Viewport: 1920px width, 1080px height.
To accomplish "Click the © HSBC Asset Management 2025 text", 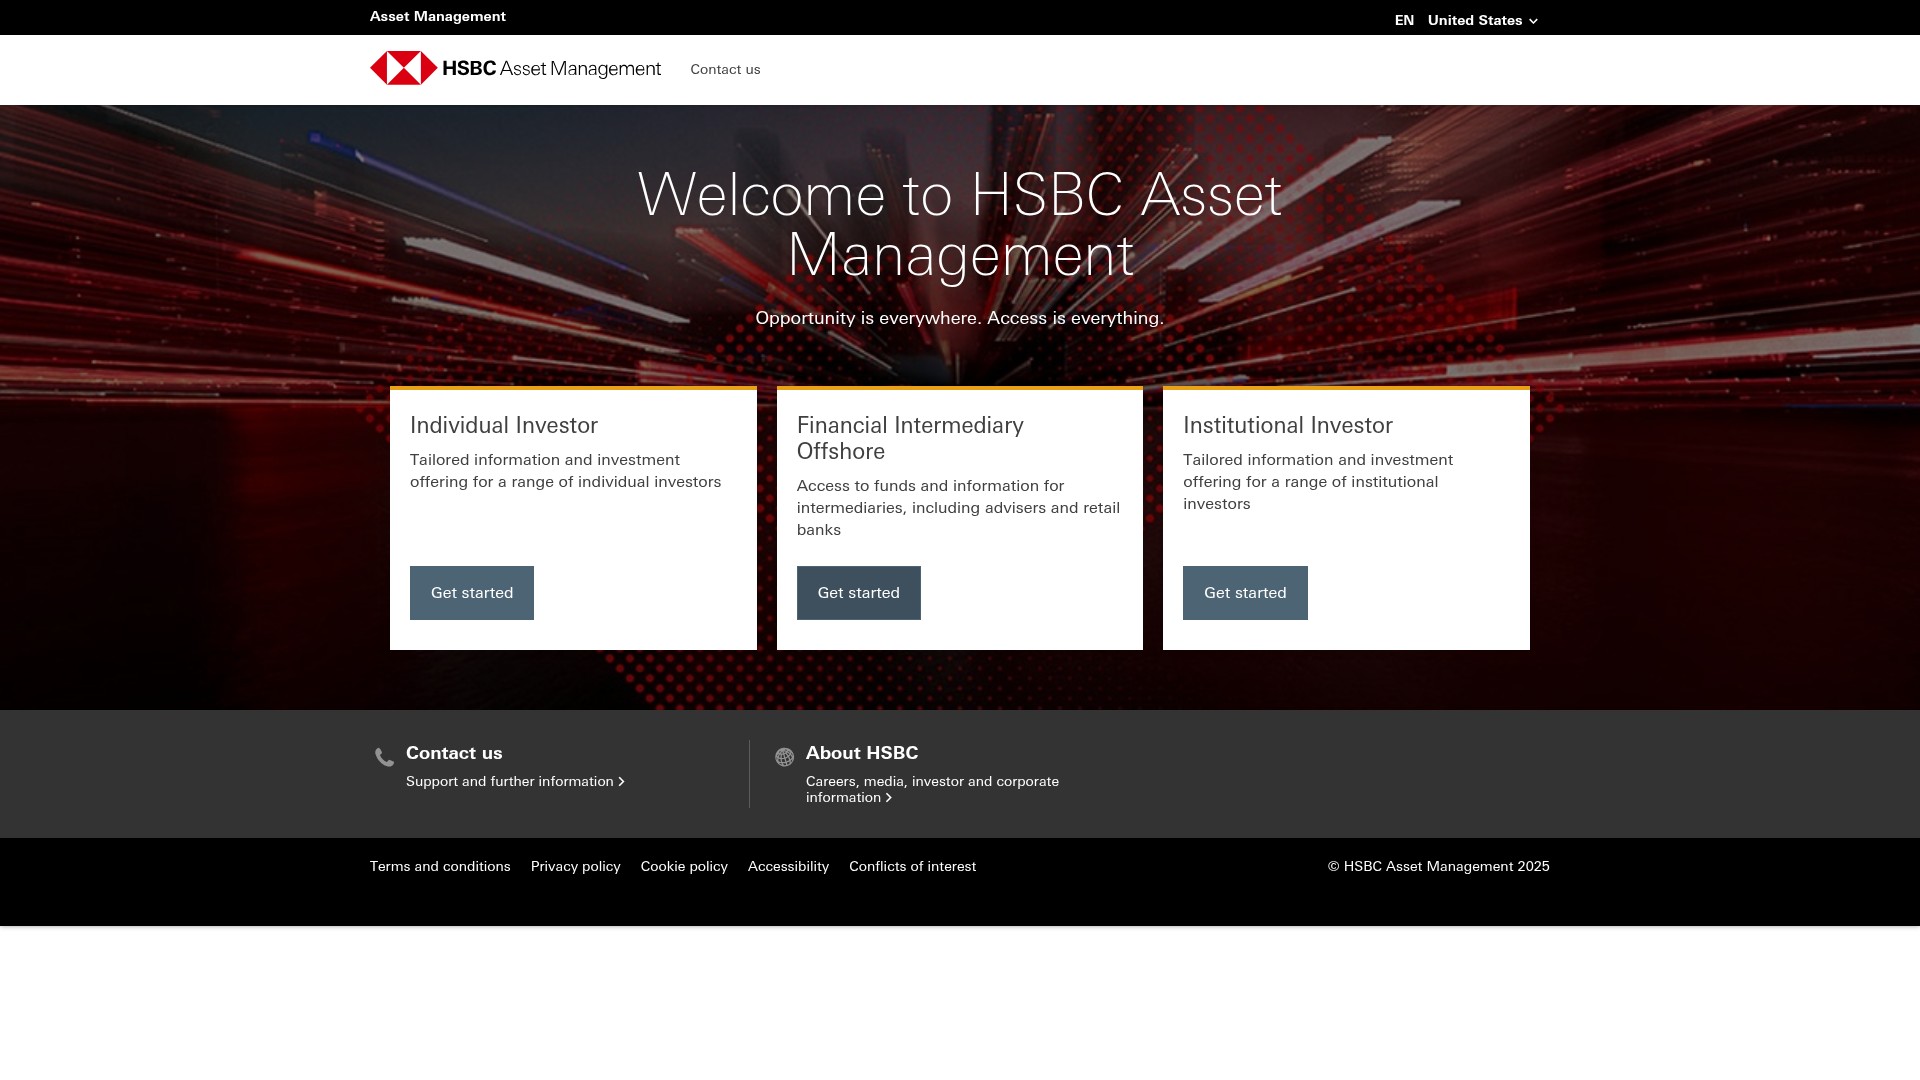I will (1439, 866).
